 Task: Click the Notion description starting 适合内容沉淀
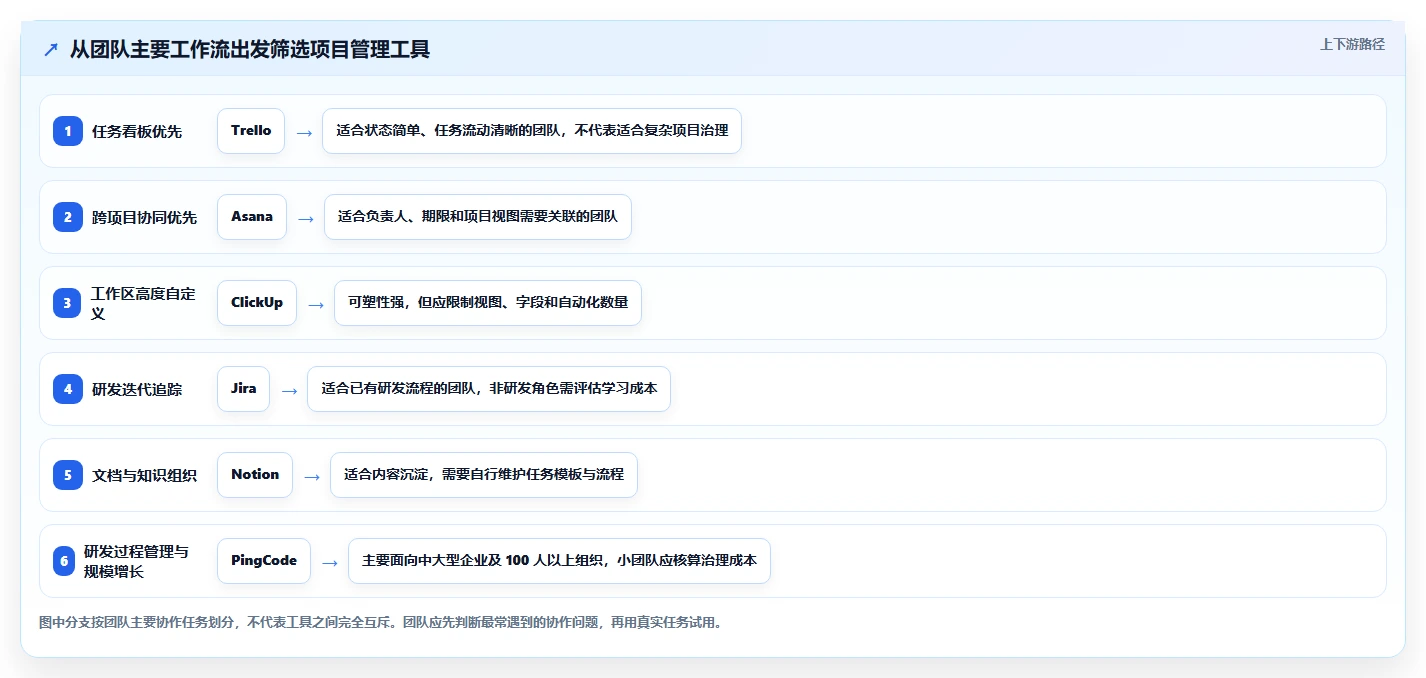(484, 475)
